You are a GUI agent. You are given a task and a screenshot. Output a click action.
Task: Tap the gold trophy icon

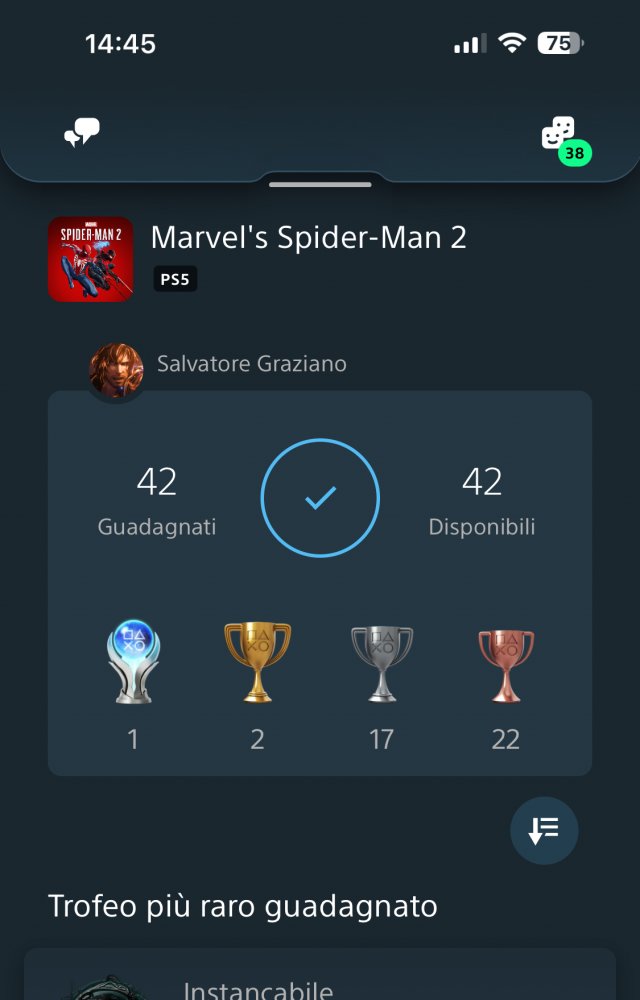point(257,660)
